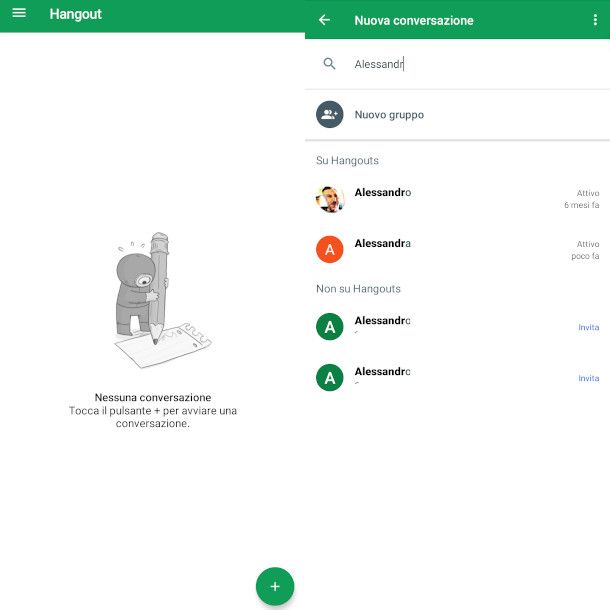Choose contact Alessandro active 6 mesi fa
The image size is (610, 610).
tap(458, 199)
